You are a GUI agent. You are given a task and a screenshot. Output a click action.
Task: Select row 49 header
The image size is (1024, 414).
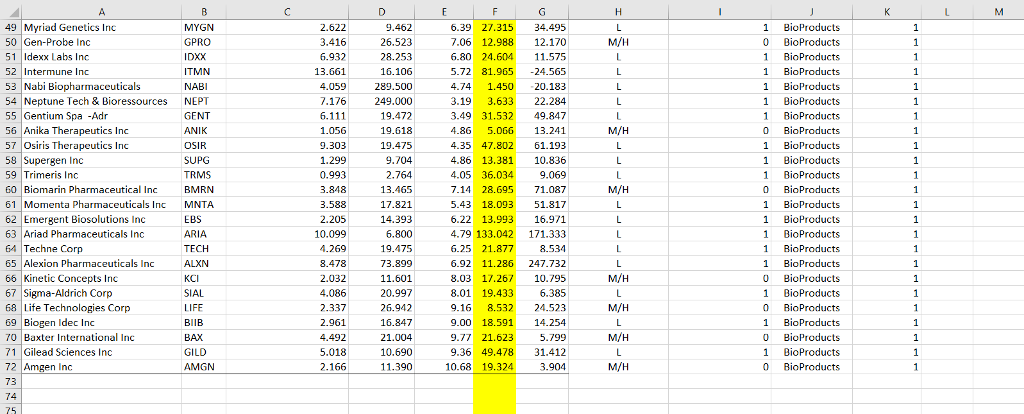(10, 27)
